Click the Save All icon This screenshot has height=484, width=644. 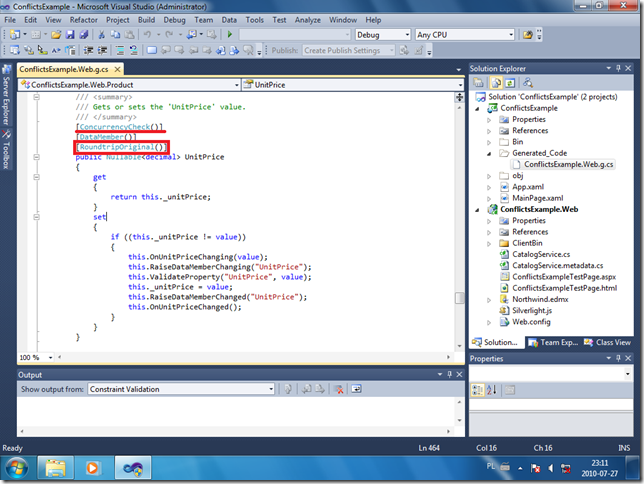83,35
